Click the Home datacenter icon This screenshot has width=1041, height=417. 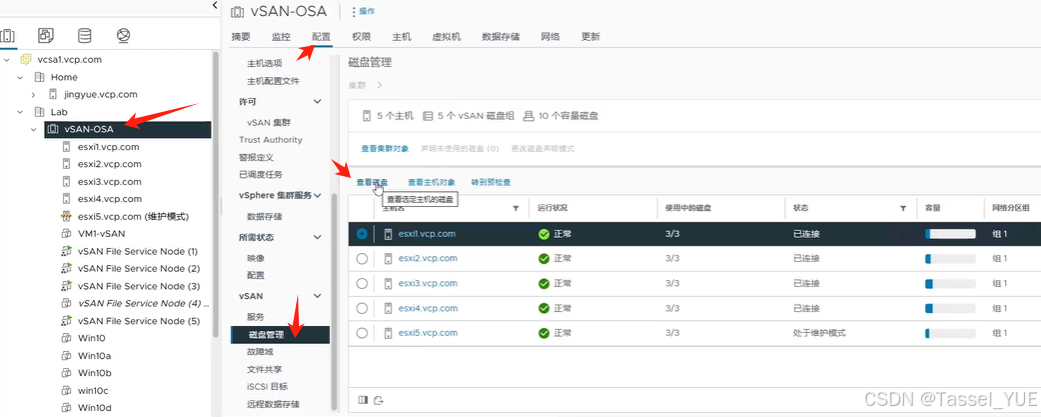point(39,77)
